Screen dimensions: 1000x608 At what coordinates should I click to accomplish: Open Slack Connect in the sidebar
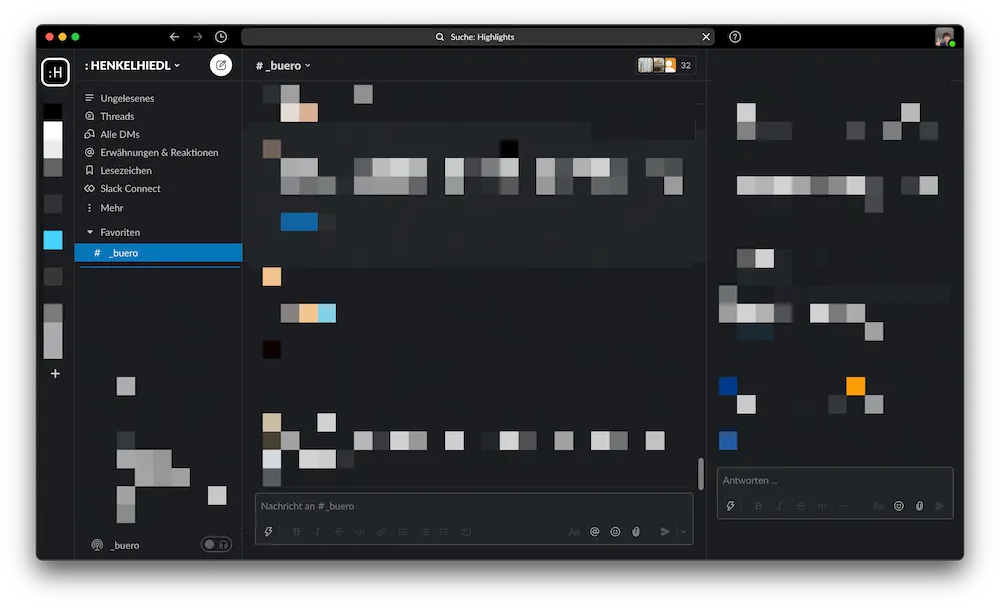pyautogui.click(x=130, y=188)
